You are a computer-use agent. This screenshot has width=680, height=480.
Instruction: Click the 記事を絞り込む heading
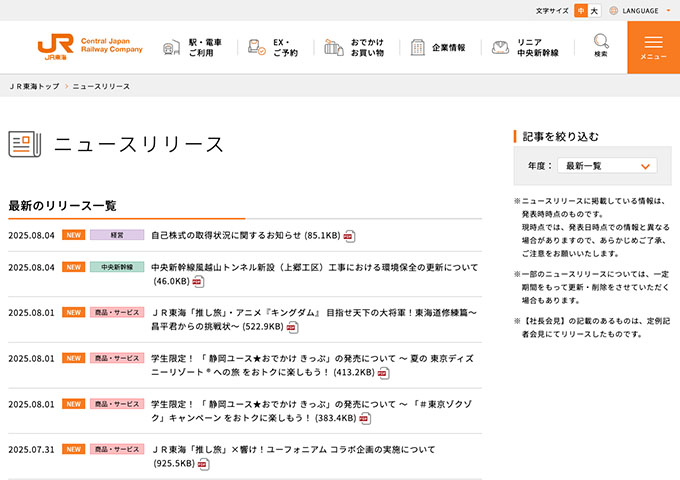pyautogui.click(x=560, y=137)
